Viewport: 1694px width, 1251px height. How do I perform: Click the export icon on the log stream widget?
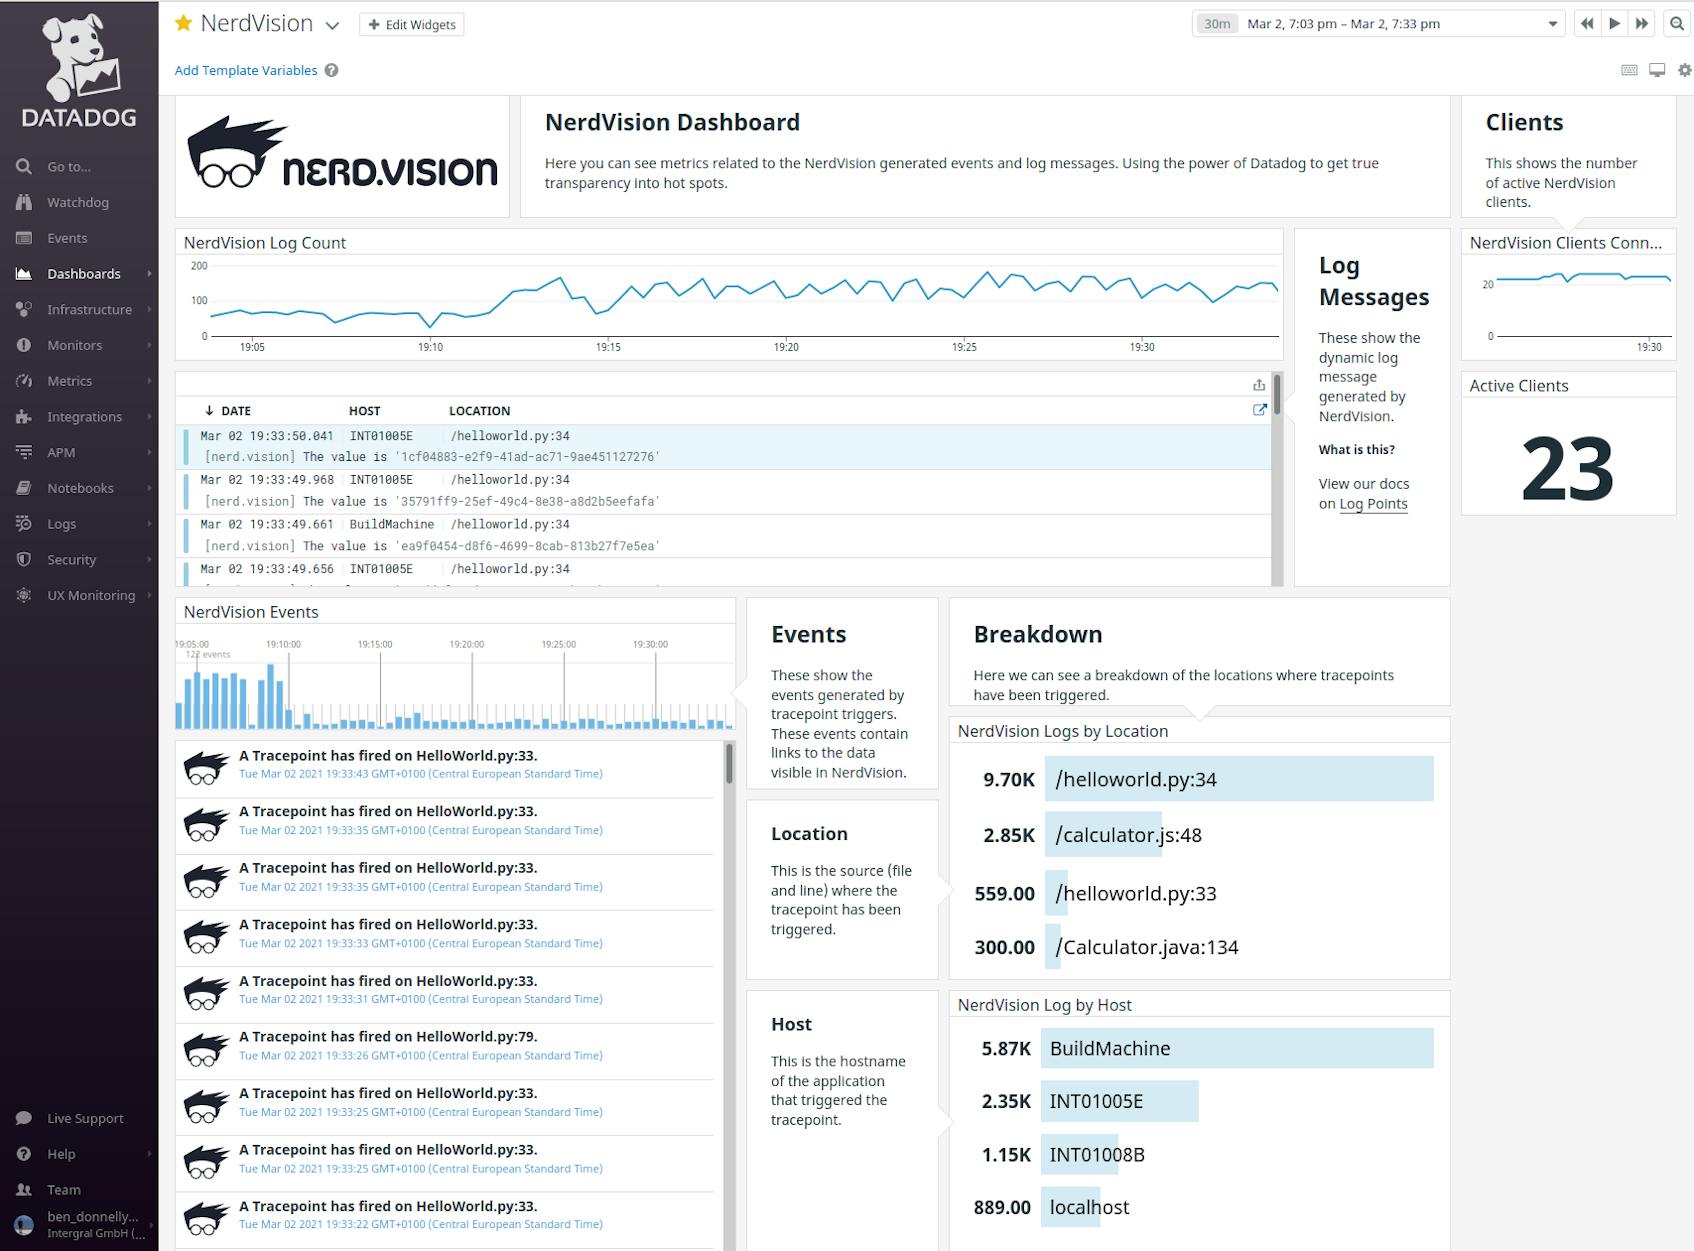tap(1258, 384)
